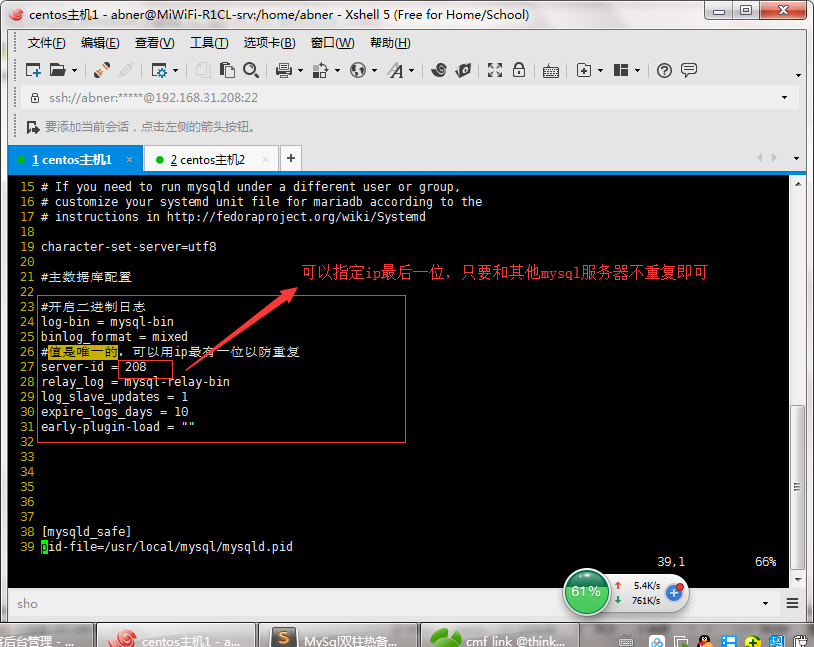This screenshot has height=647, width=814.
Task: Expand the compose bar dropdown arrow
Action: point(765,603)
